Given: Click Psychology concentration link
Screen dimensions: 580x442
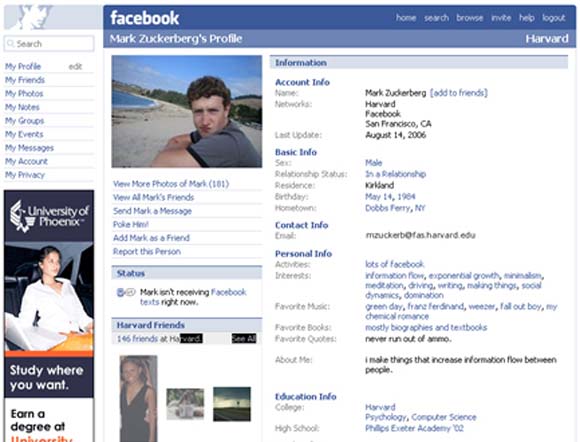Looking at the screenshot, I should pyautogui.click(x=386, y=417).
